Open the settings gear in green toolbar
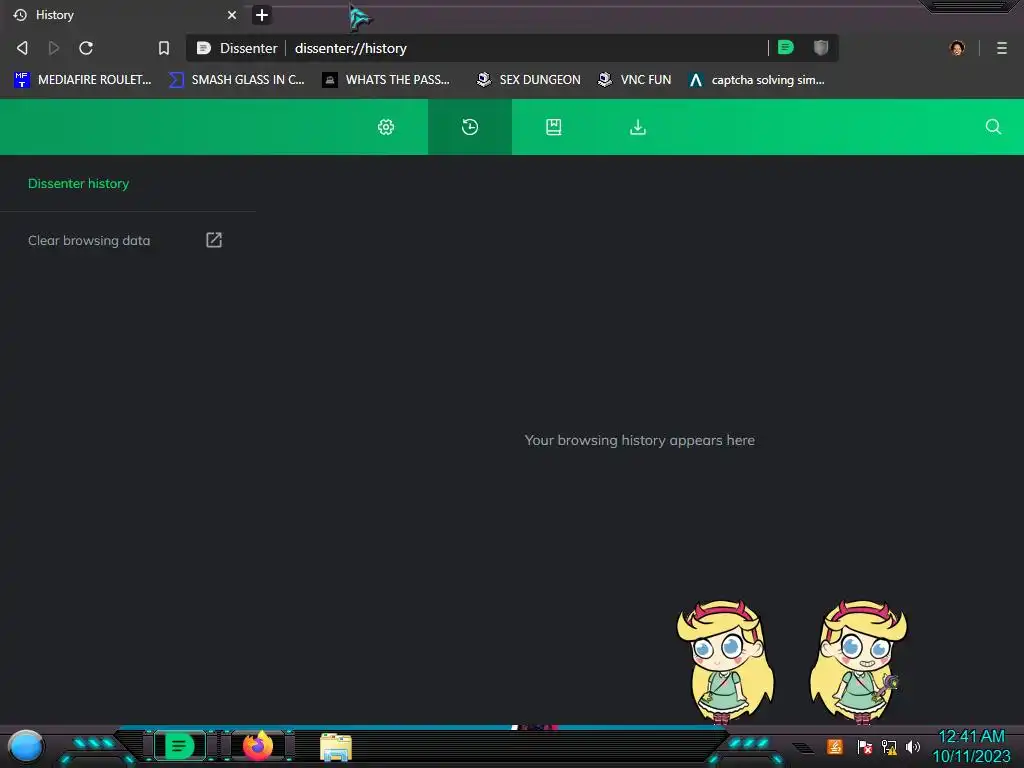 (386, 127)
